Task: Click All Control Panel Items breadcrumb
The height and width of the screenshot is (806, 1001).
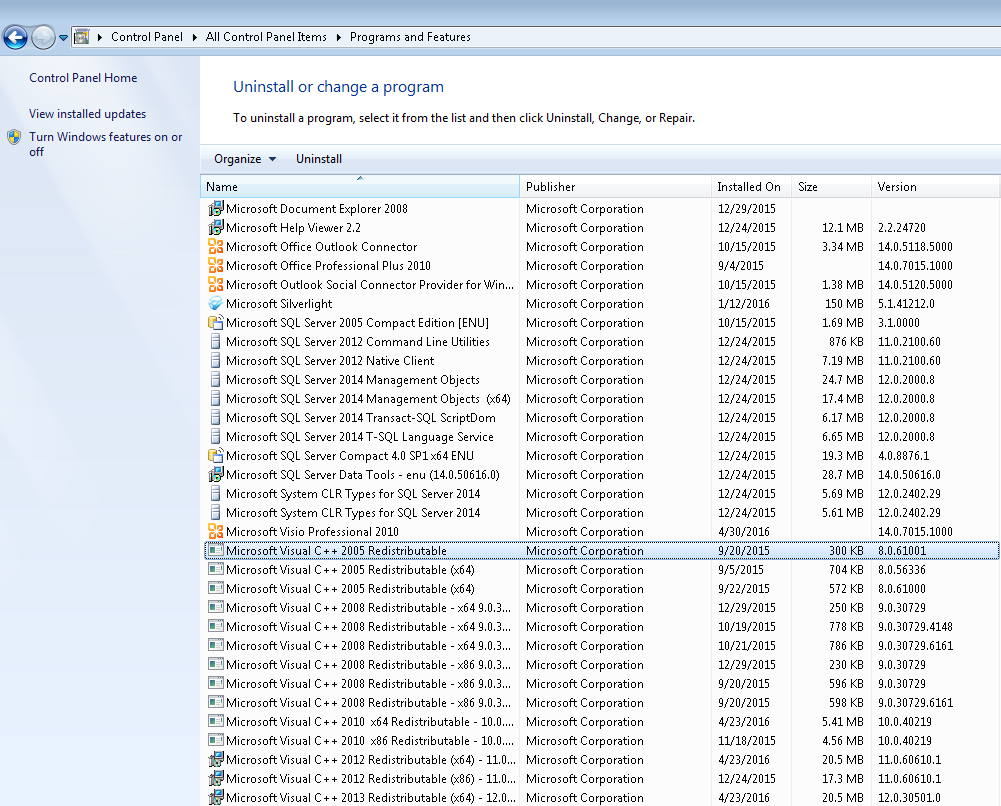Action: [x=266, y=37]
